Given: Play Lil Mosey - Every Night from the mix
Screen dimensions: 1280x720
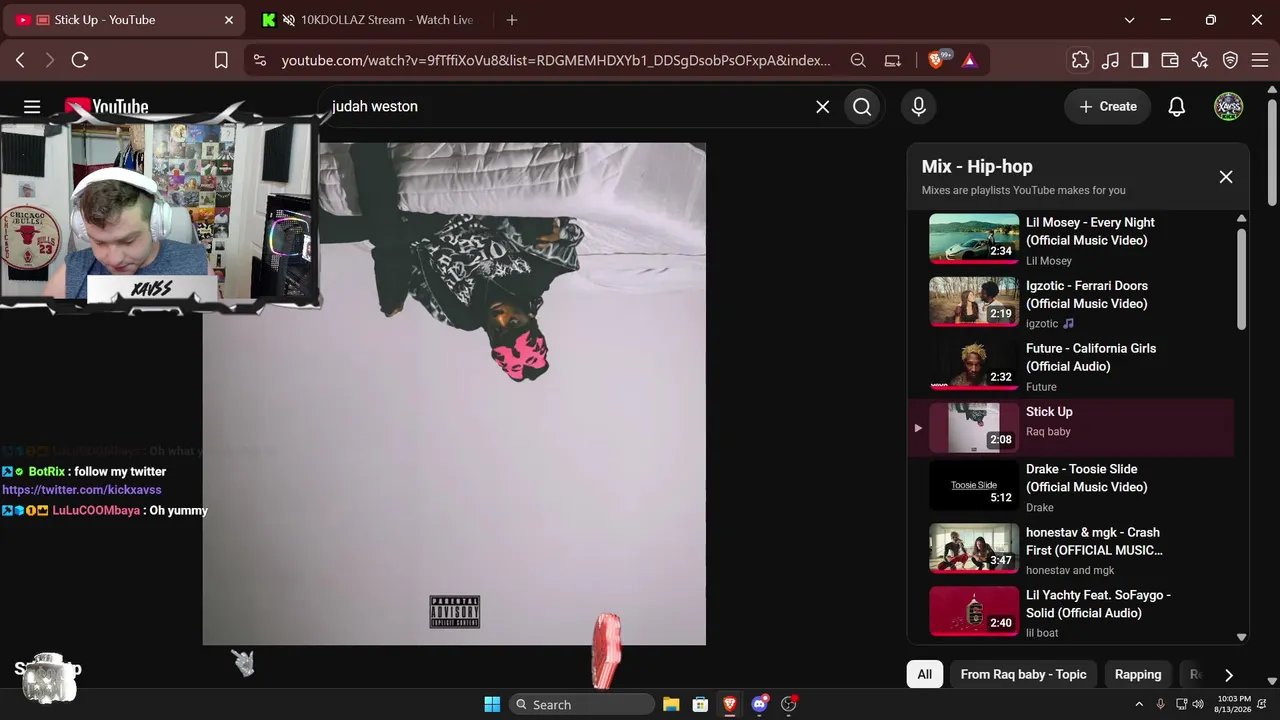Looking at the screenshot, I should [1070, 240].
